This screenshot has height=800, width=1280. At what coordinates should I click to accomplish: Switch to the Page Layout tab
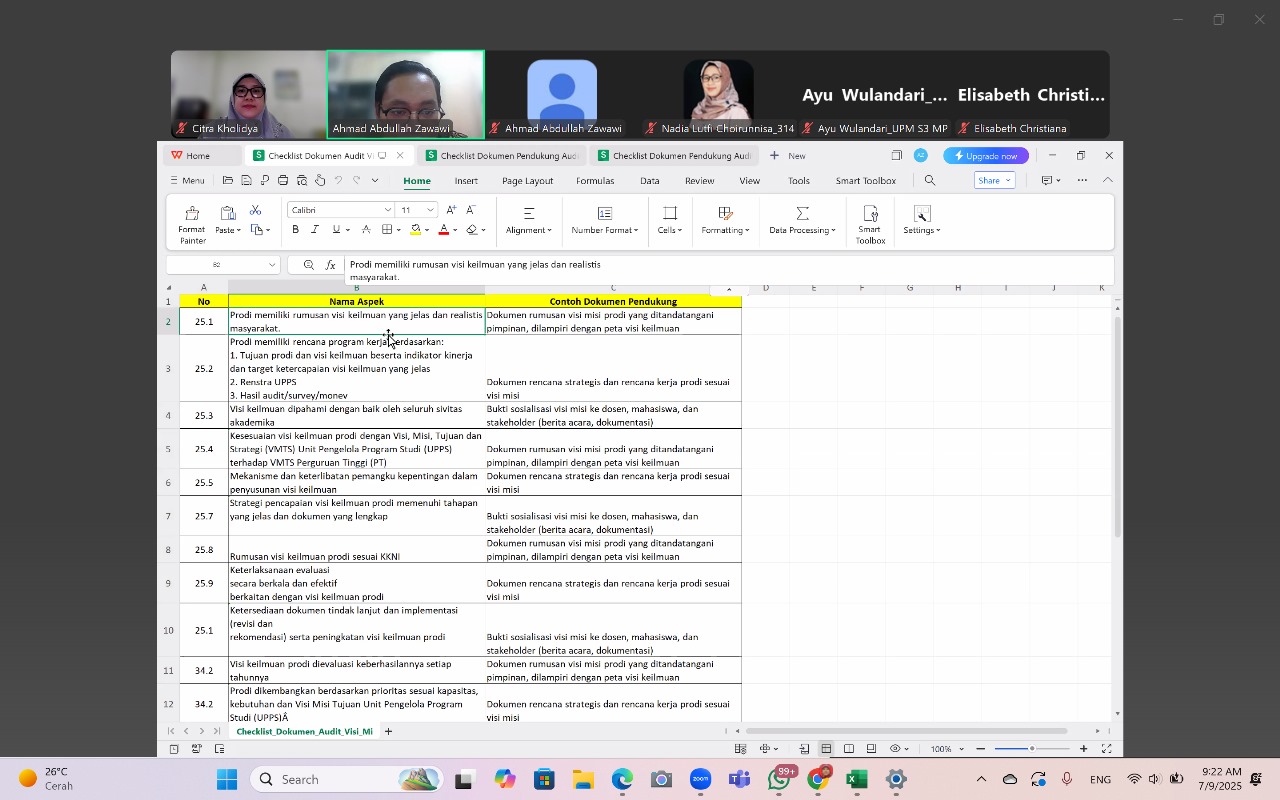pos(527,181)
